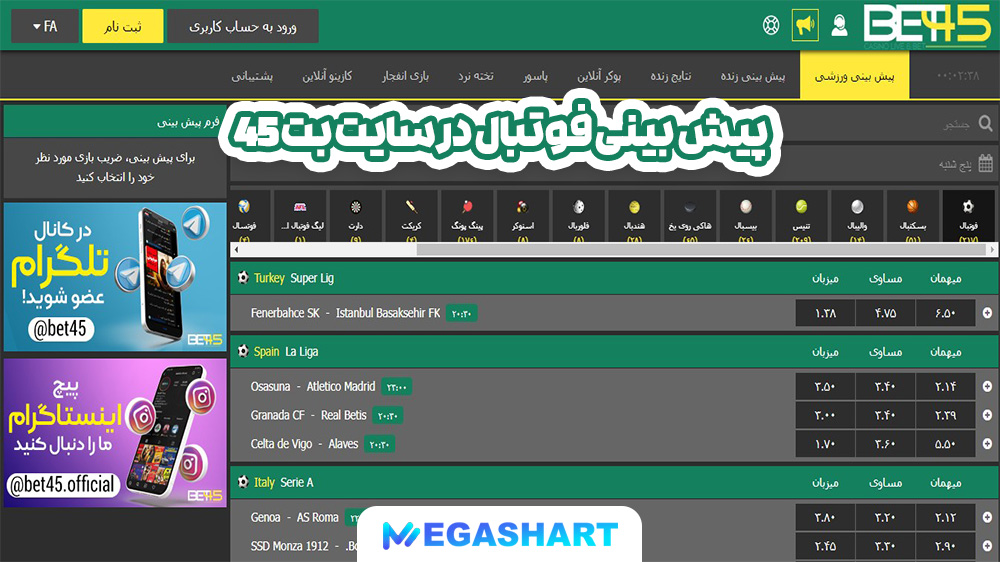
Task: Click the soccer ball icon beside Spain La Liga
Action: click(243, 351)
